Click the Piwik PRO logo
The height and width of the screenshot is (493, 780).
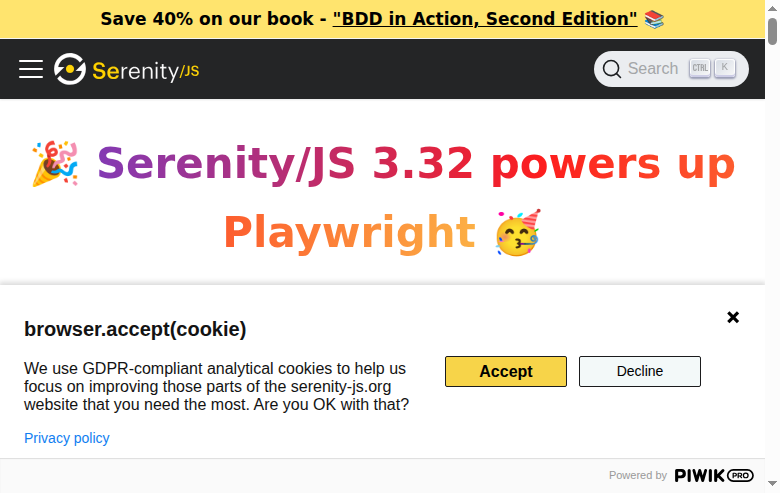[713, 476]
